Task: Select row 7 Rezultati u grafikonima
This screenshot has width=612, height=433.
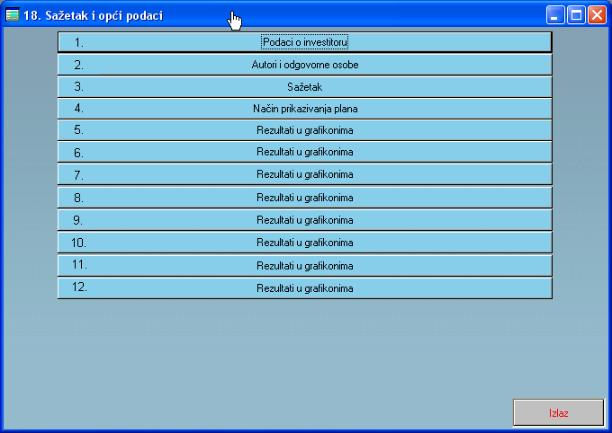Action: pyautogui.click(x=305, y=174)
